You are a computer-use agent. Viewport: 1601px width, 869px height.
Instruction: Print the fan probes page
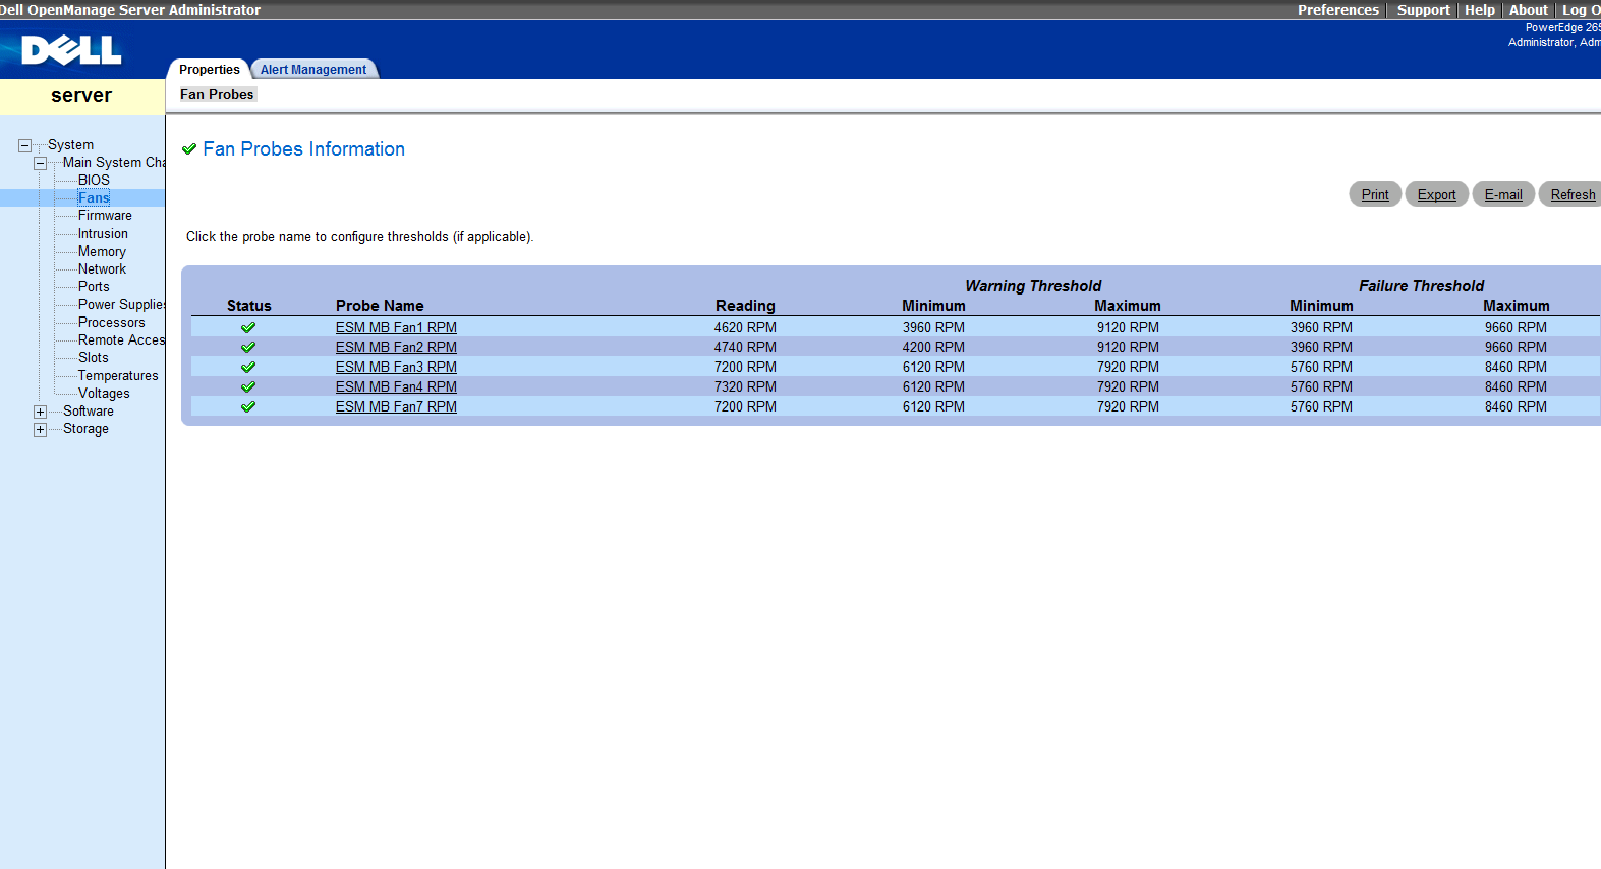coord(1375,194)
